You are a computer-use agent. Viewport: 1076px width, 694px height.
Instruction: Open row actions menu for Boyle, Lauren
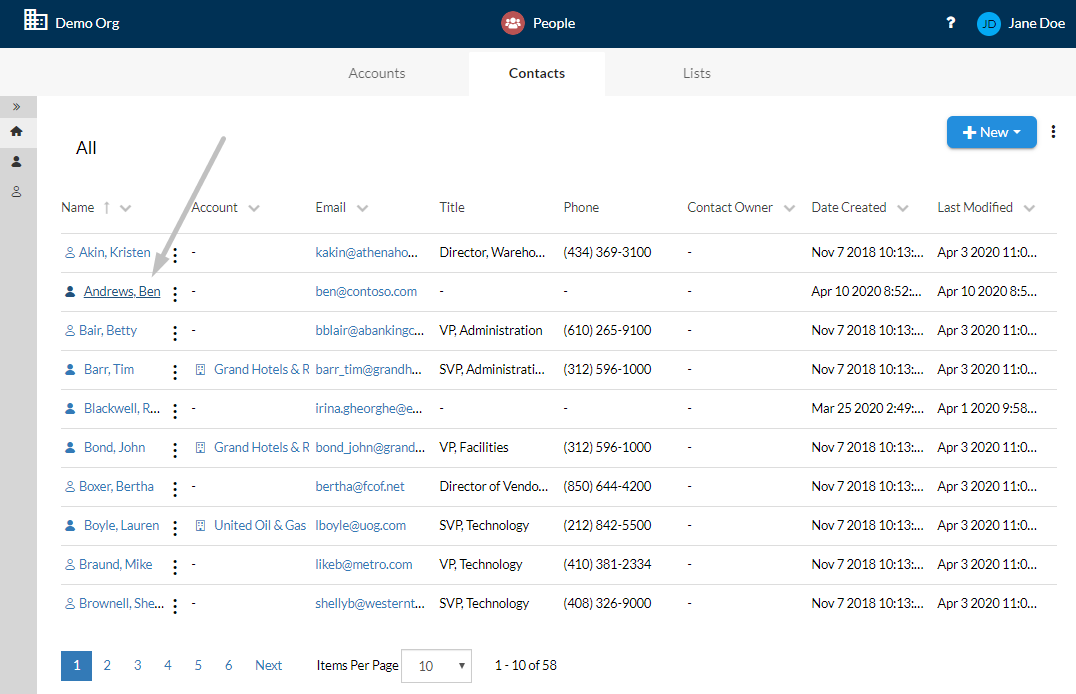coord(175,528)
